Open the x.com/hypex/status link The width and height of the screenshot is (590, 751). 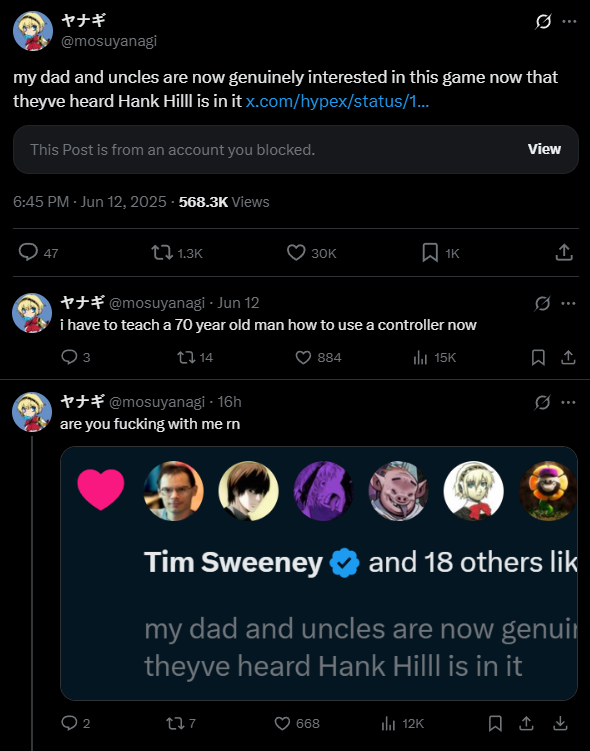pos(337,102)
